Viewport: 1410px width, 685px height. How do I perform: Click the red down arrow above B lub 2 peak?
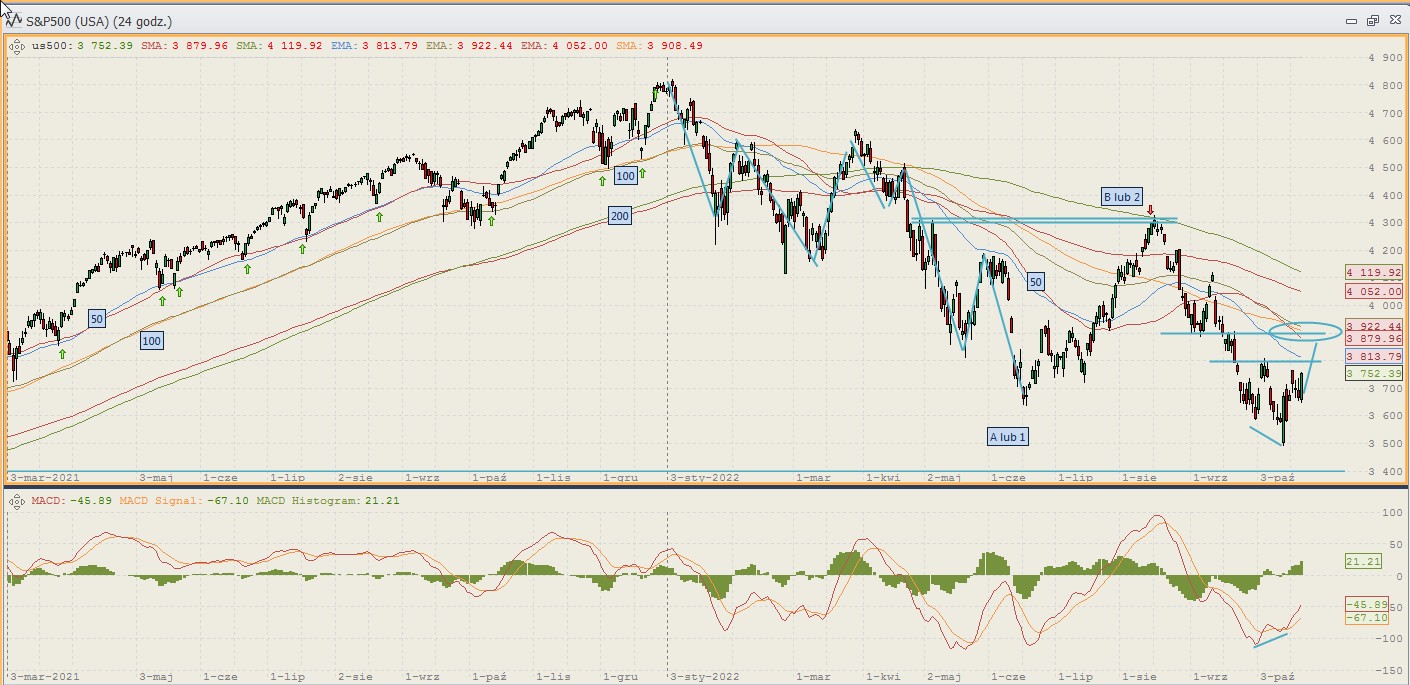coord(1151,211)
